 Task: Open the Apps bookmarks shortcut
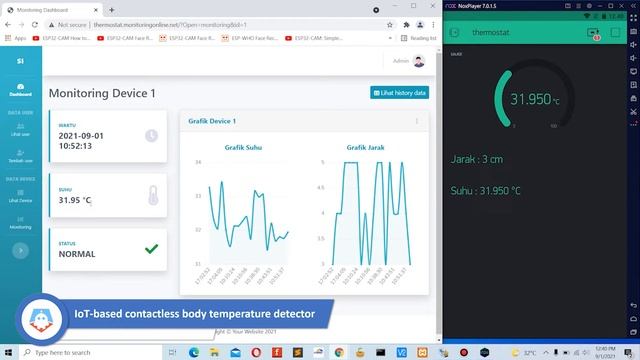(x=16, y=38)
